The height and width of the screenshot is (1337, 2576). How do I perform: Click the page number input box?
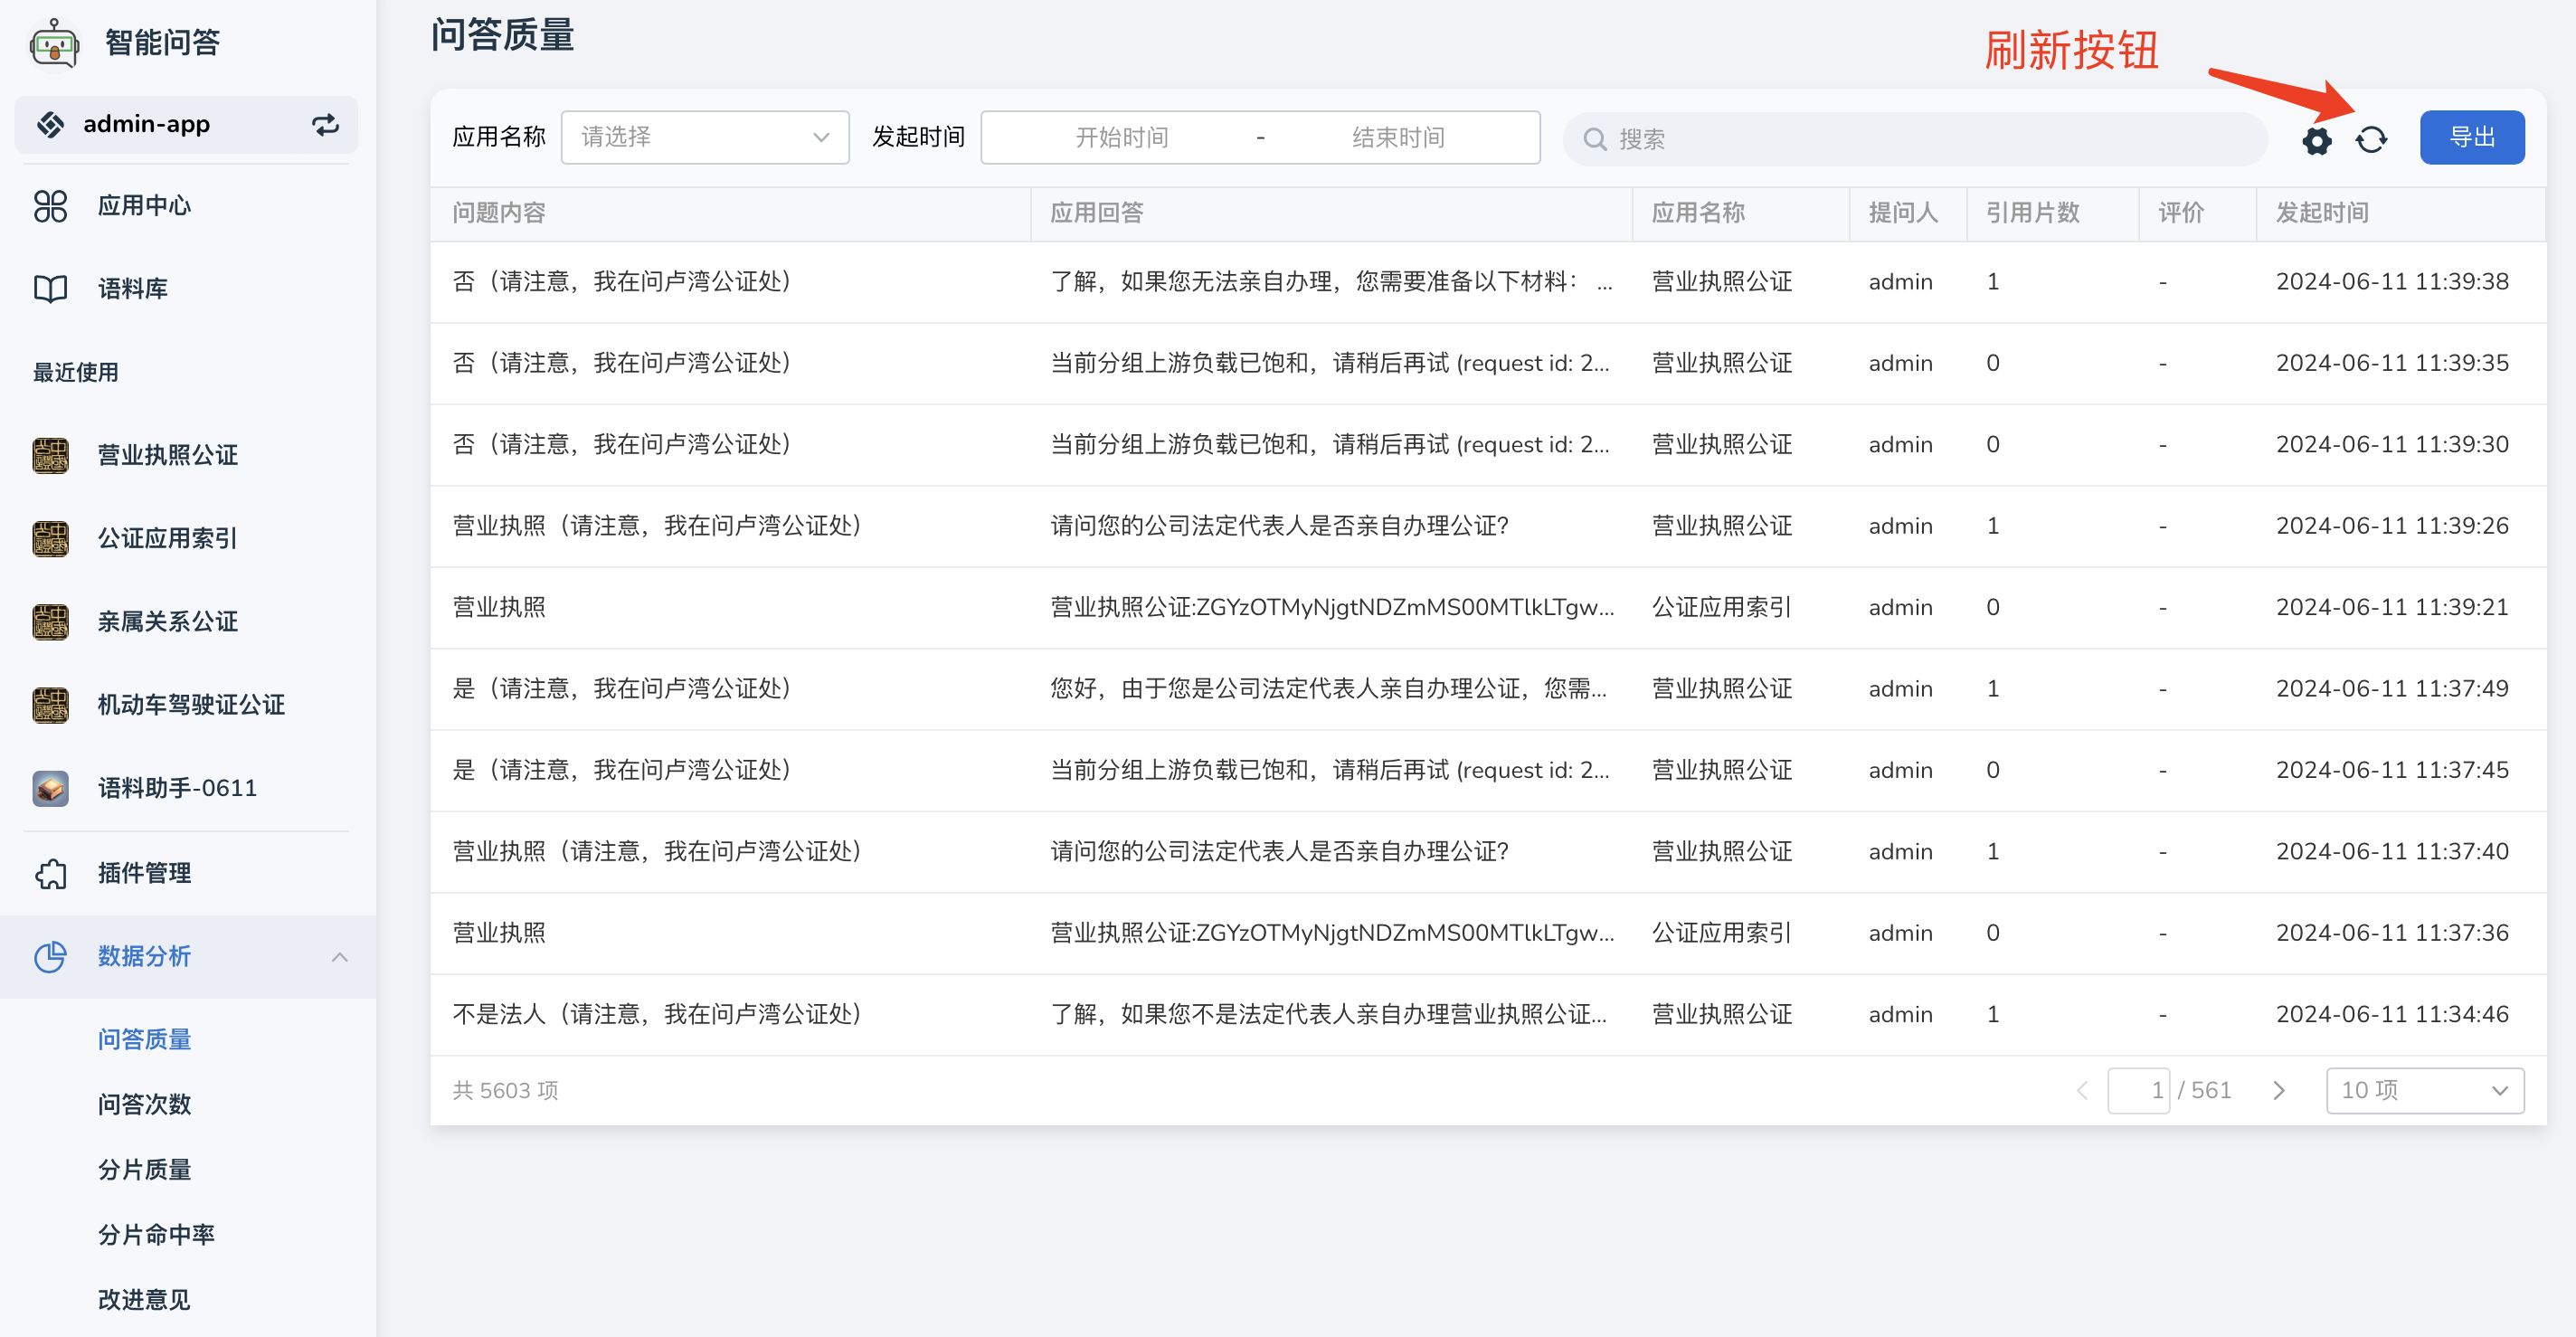tap(2138, 1090)
